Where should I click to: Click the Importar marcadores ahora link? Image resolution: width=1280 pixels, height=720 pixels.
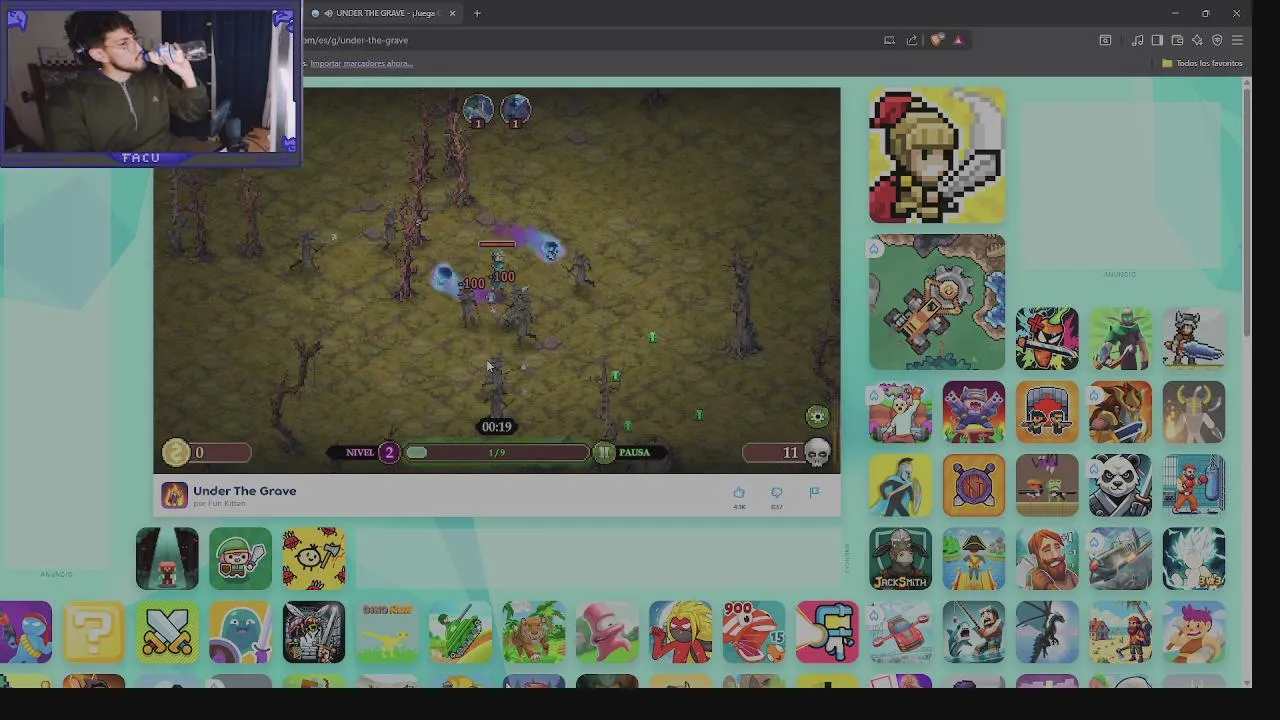tap(361, 63)
